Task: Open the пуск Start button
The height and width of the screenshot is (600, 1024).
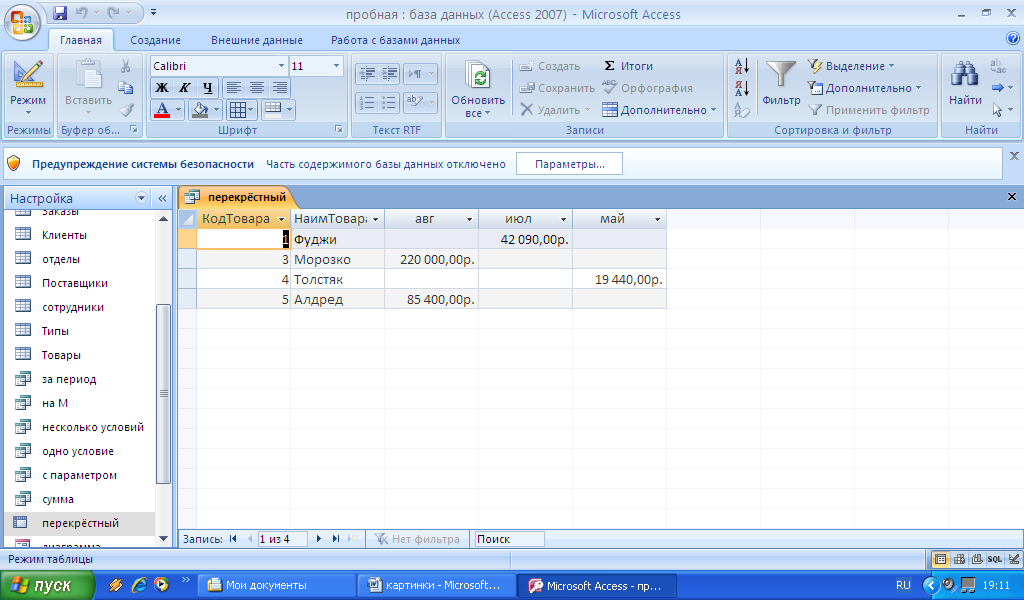Action: [x=48, y=585]
